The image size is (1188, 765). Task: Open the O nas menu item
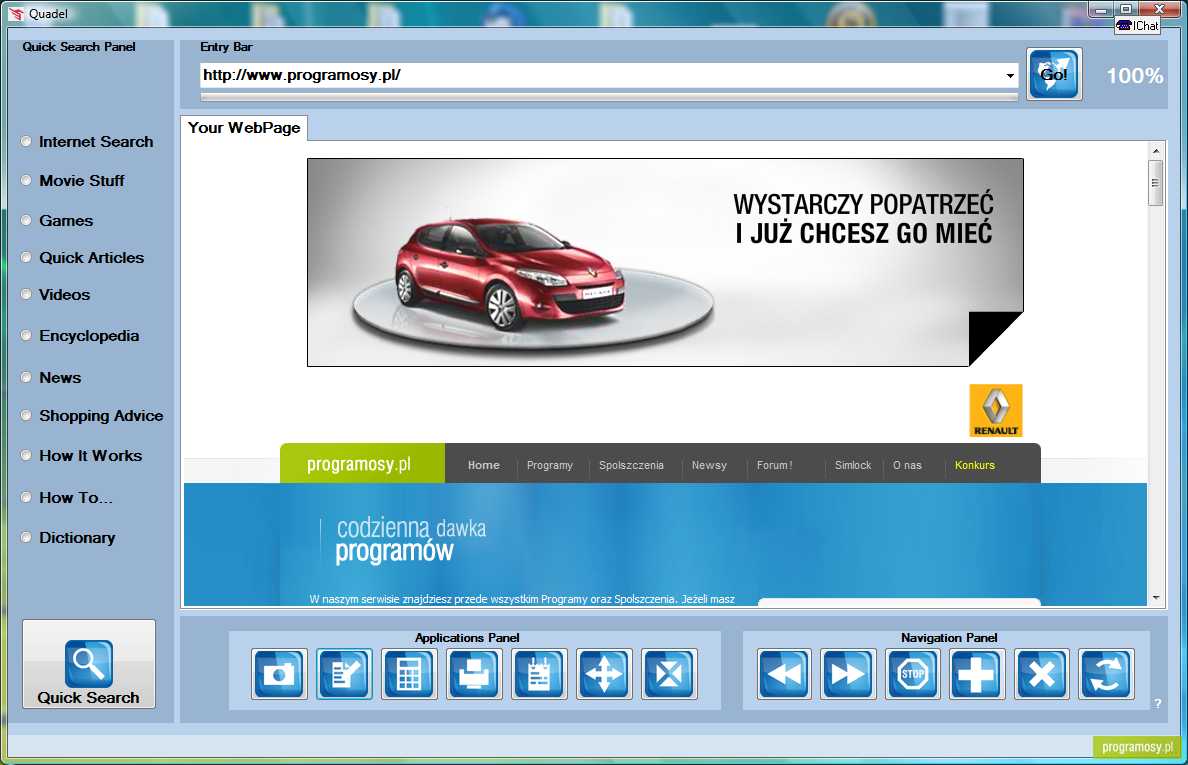tap(907, 465)
